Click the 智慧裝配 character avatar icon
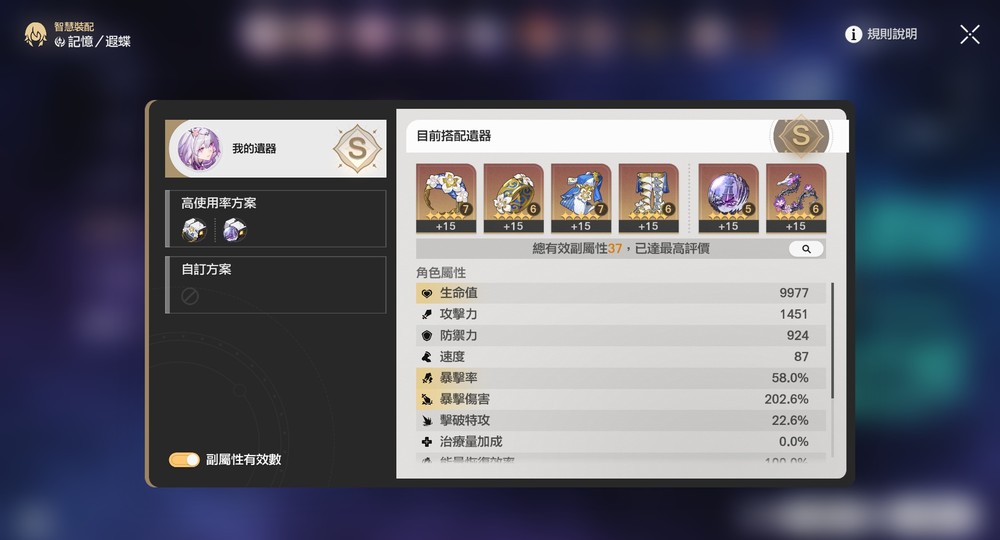This screenshot has height=540, width=1000. point(36,34)
